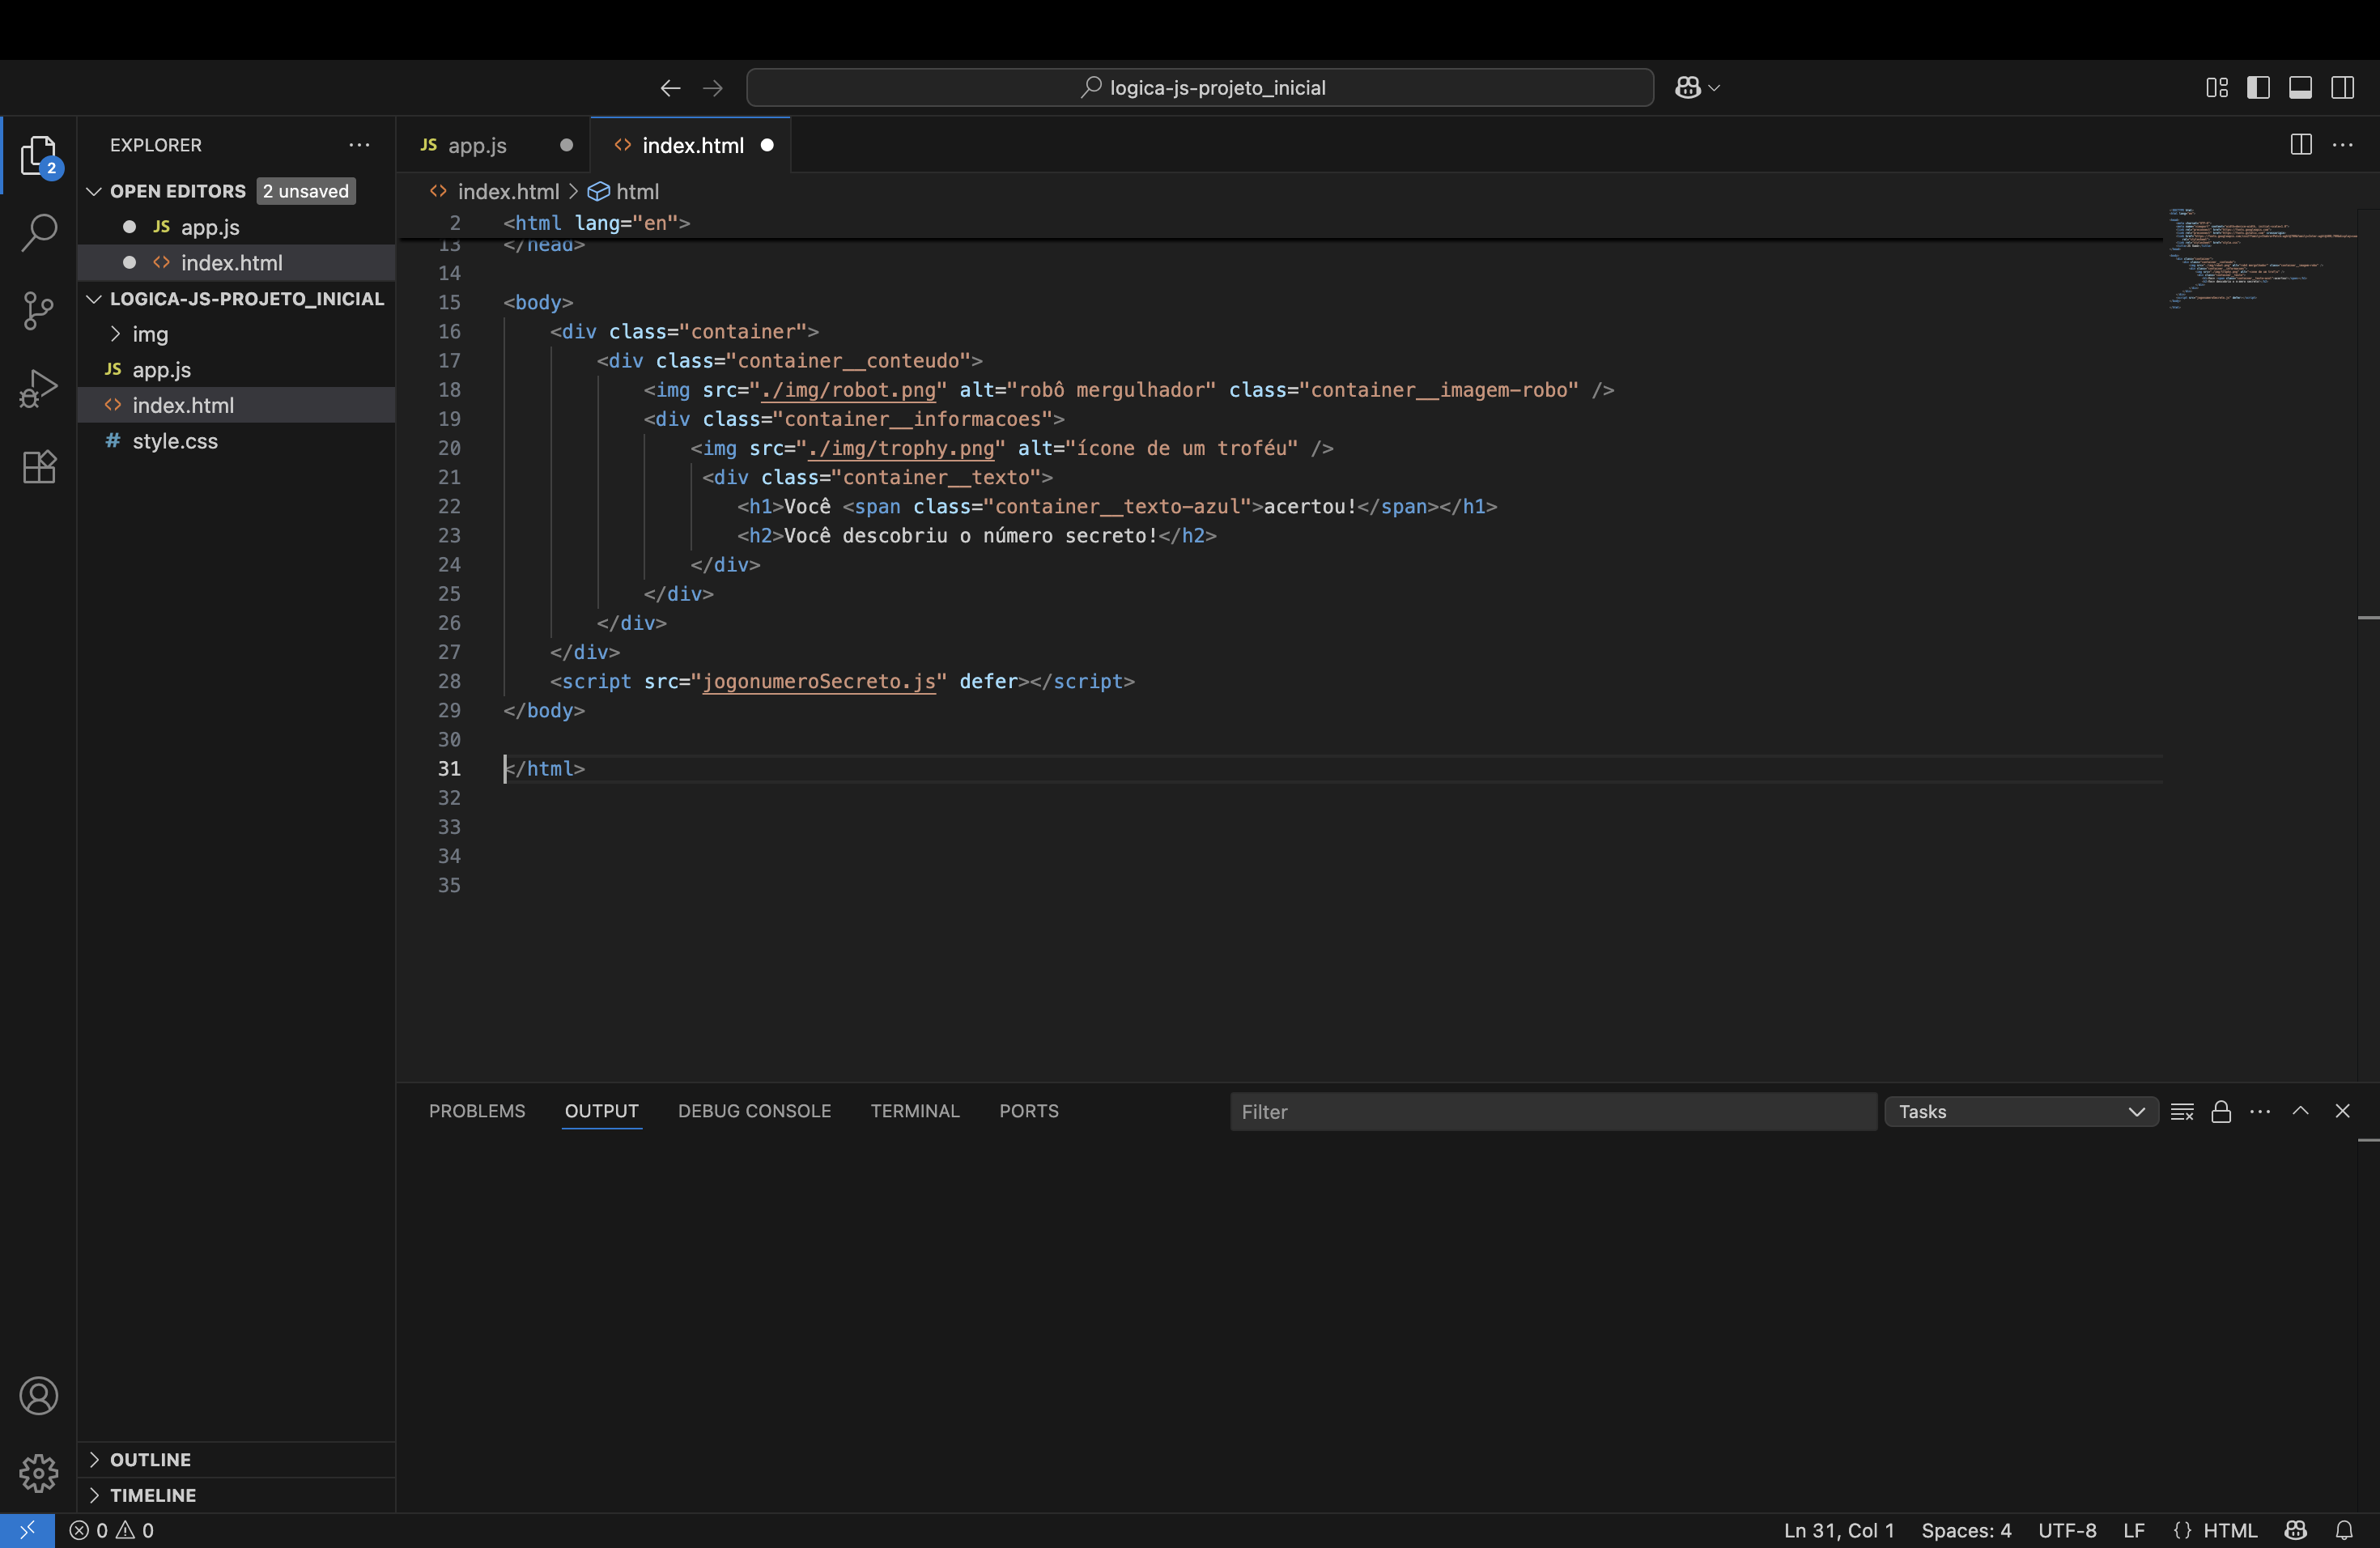
Task: Open Explorer Views and More Actions ellipsis
Action: click(x=359, y=145)
